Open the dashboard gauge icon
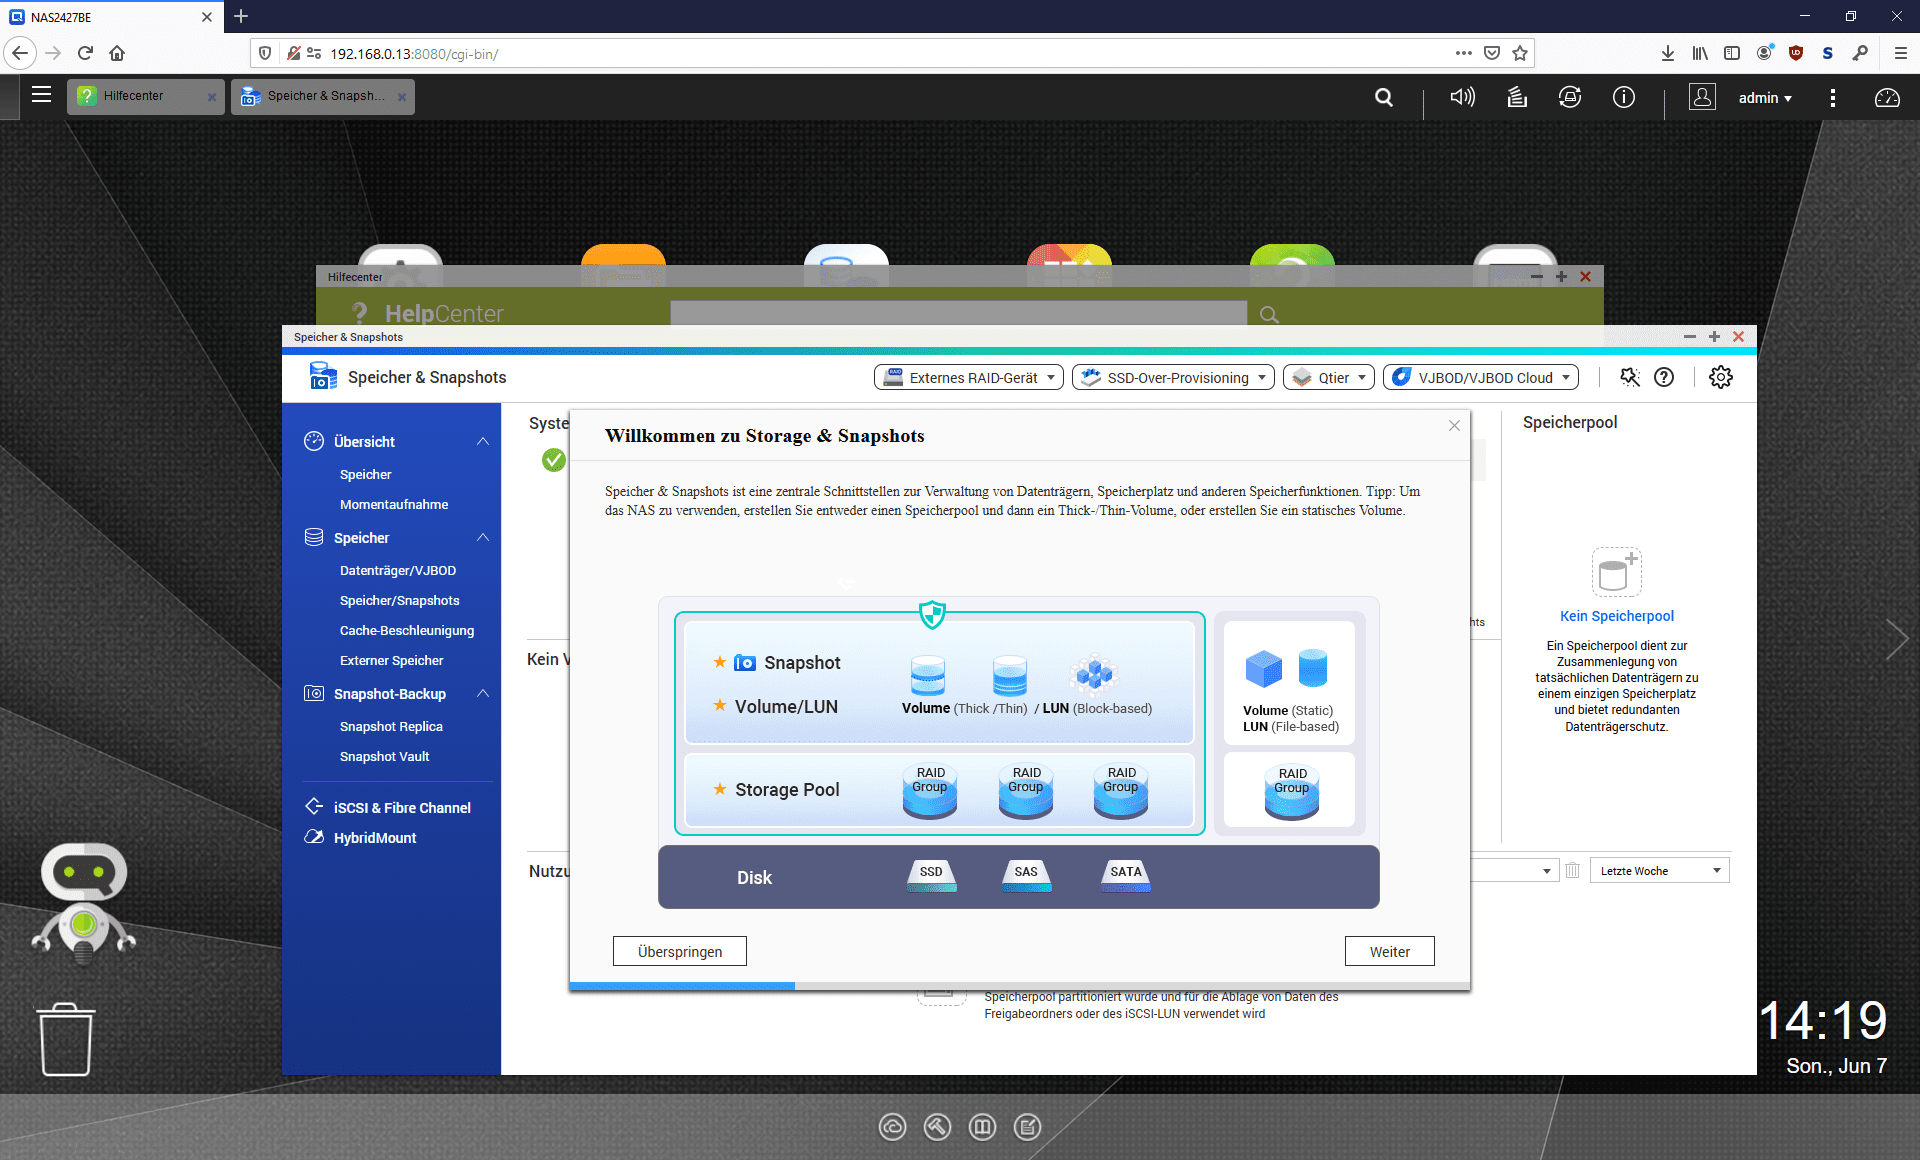Screen dimensions: 1920x1160 point(1887,97)
